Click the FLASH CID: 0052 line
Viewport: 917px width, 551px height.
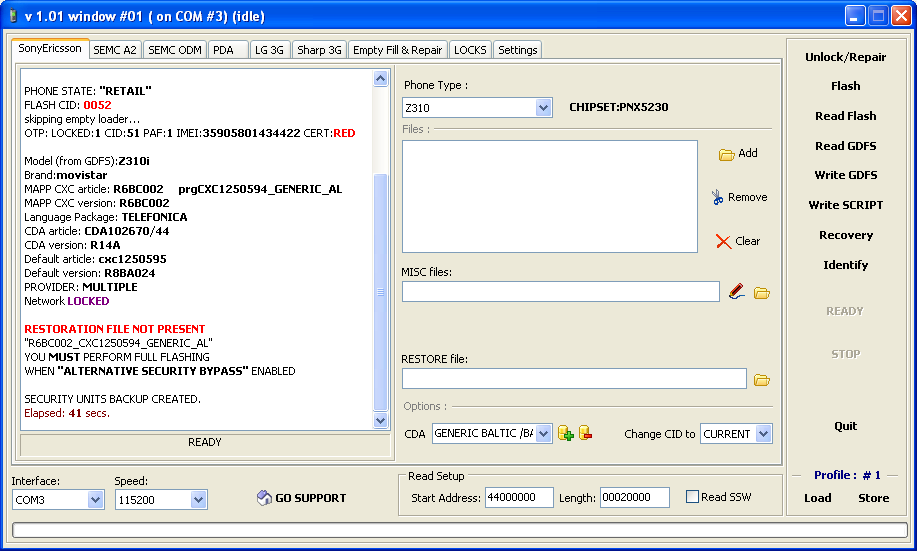(x=68, y=105)
